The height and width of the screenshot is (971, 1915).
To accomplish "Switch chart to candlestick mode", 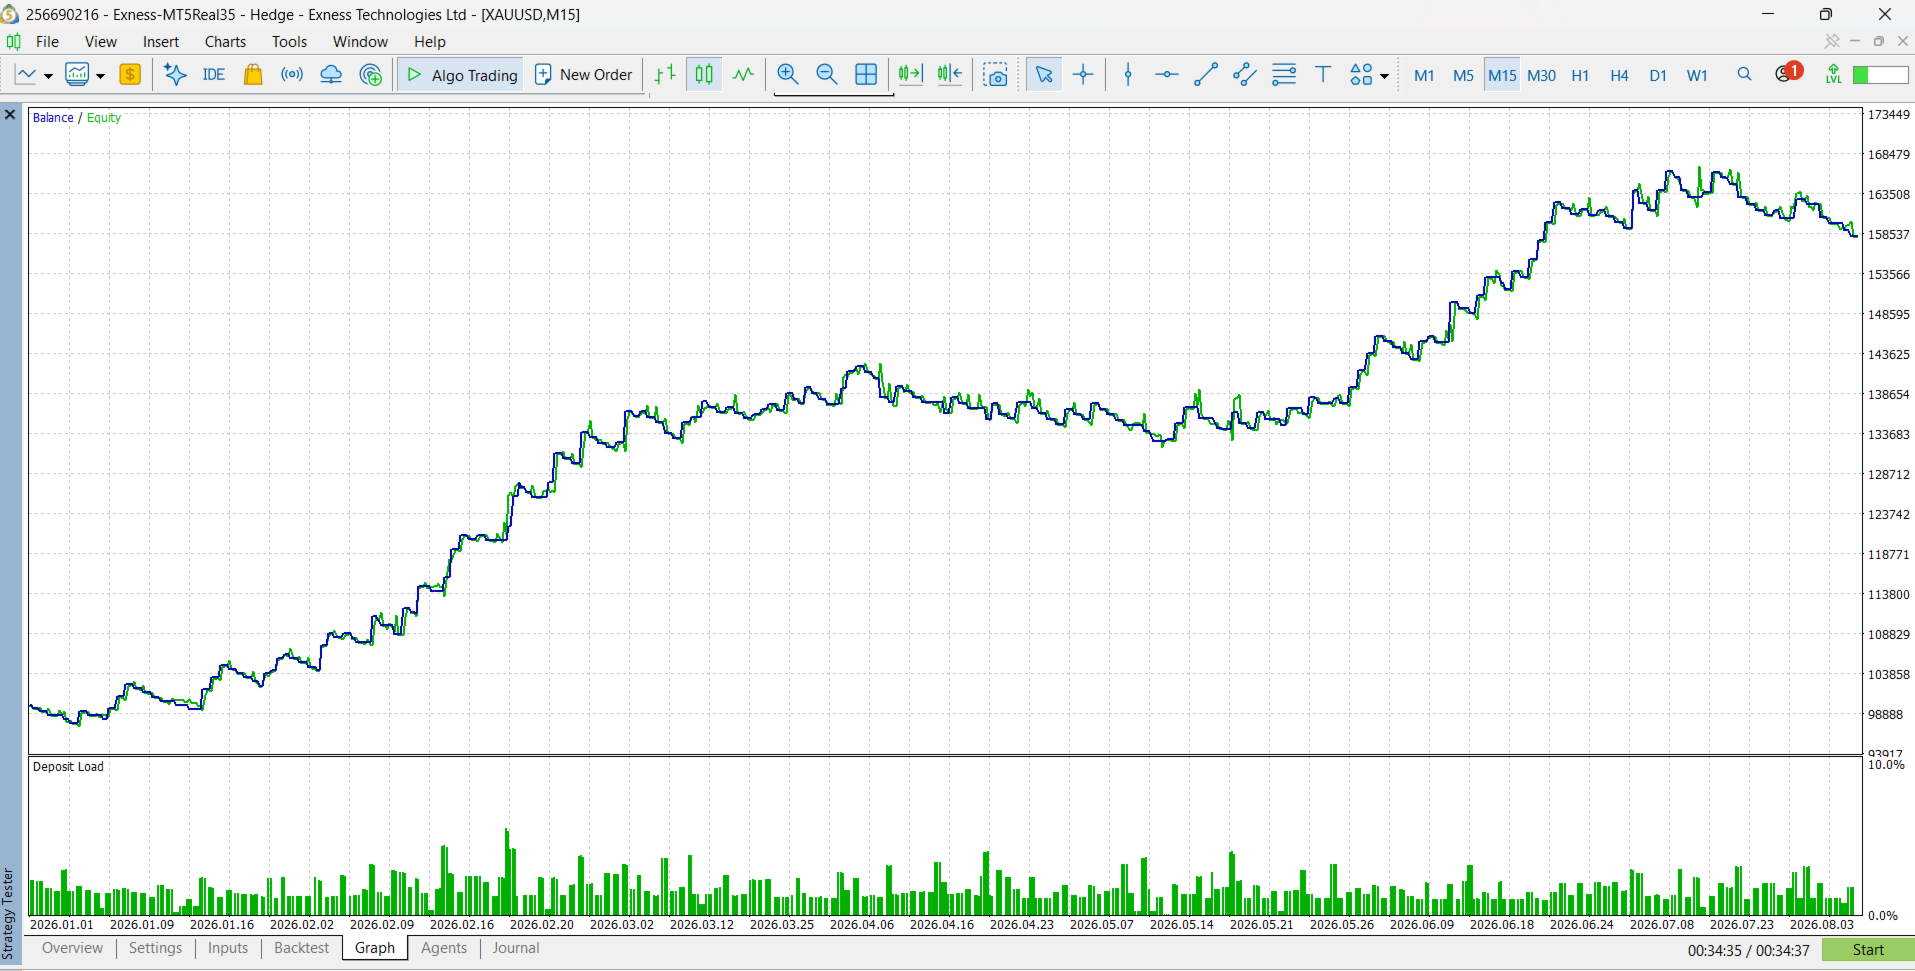I will pos(705,74).
